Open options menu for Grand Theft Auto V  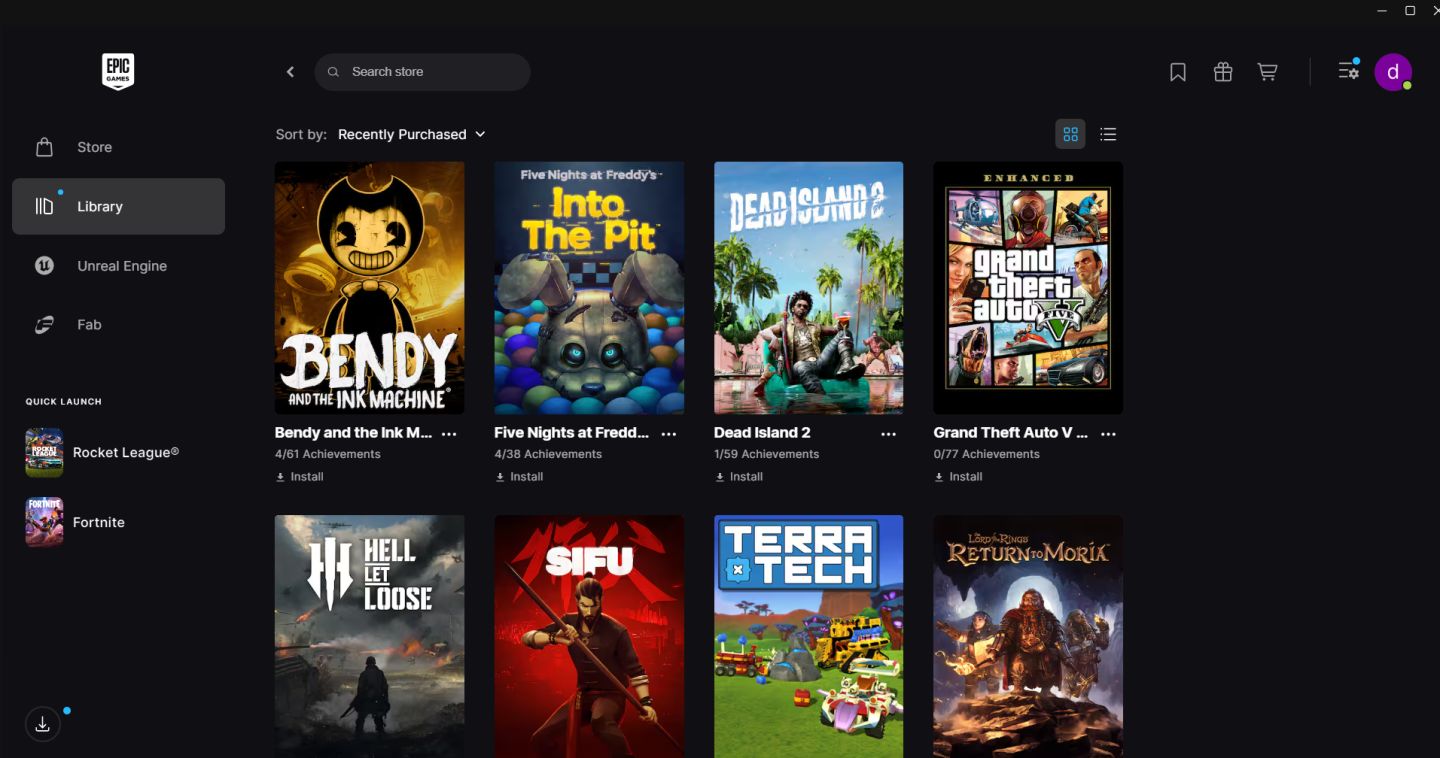(x=1108, y=434)
